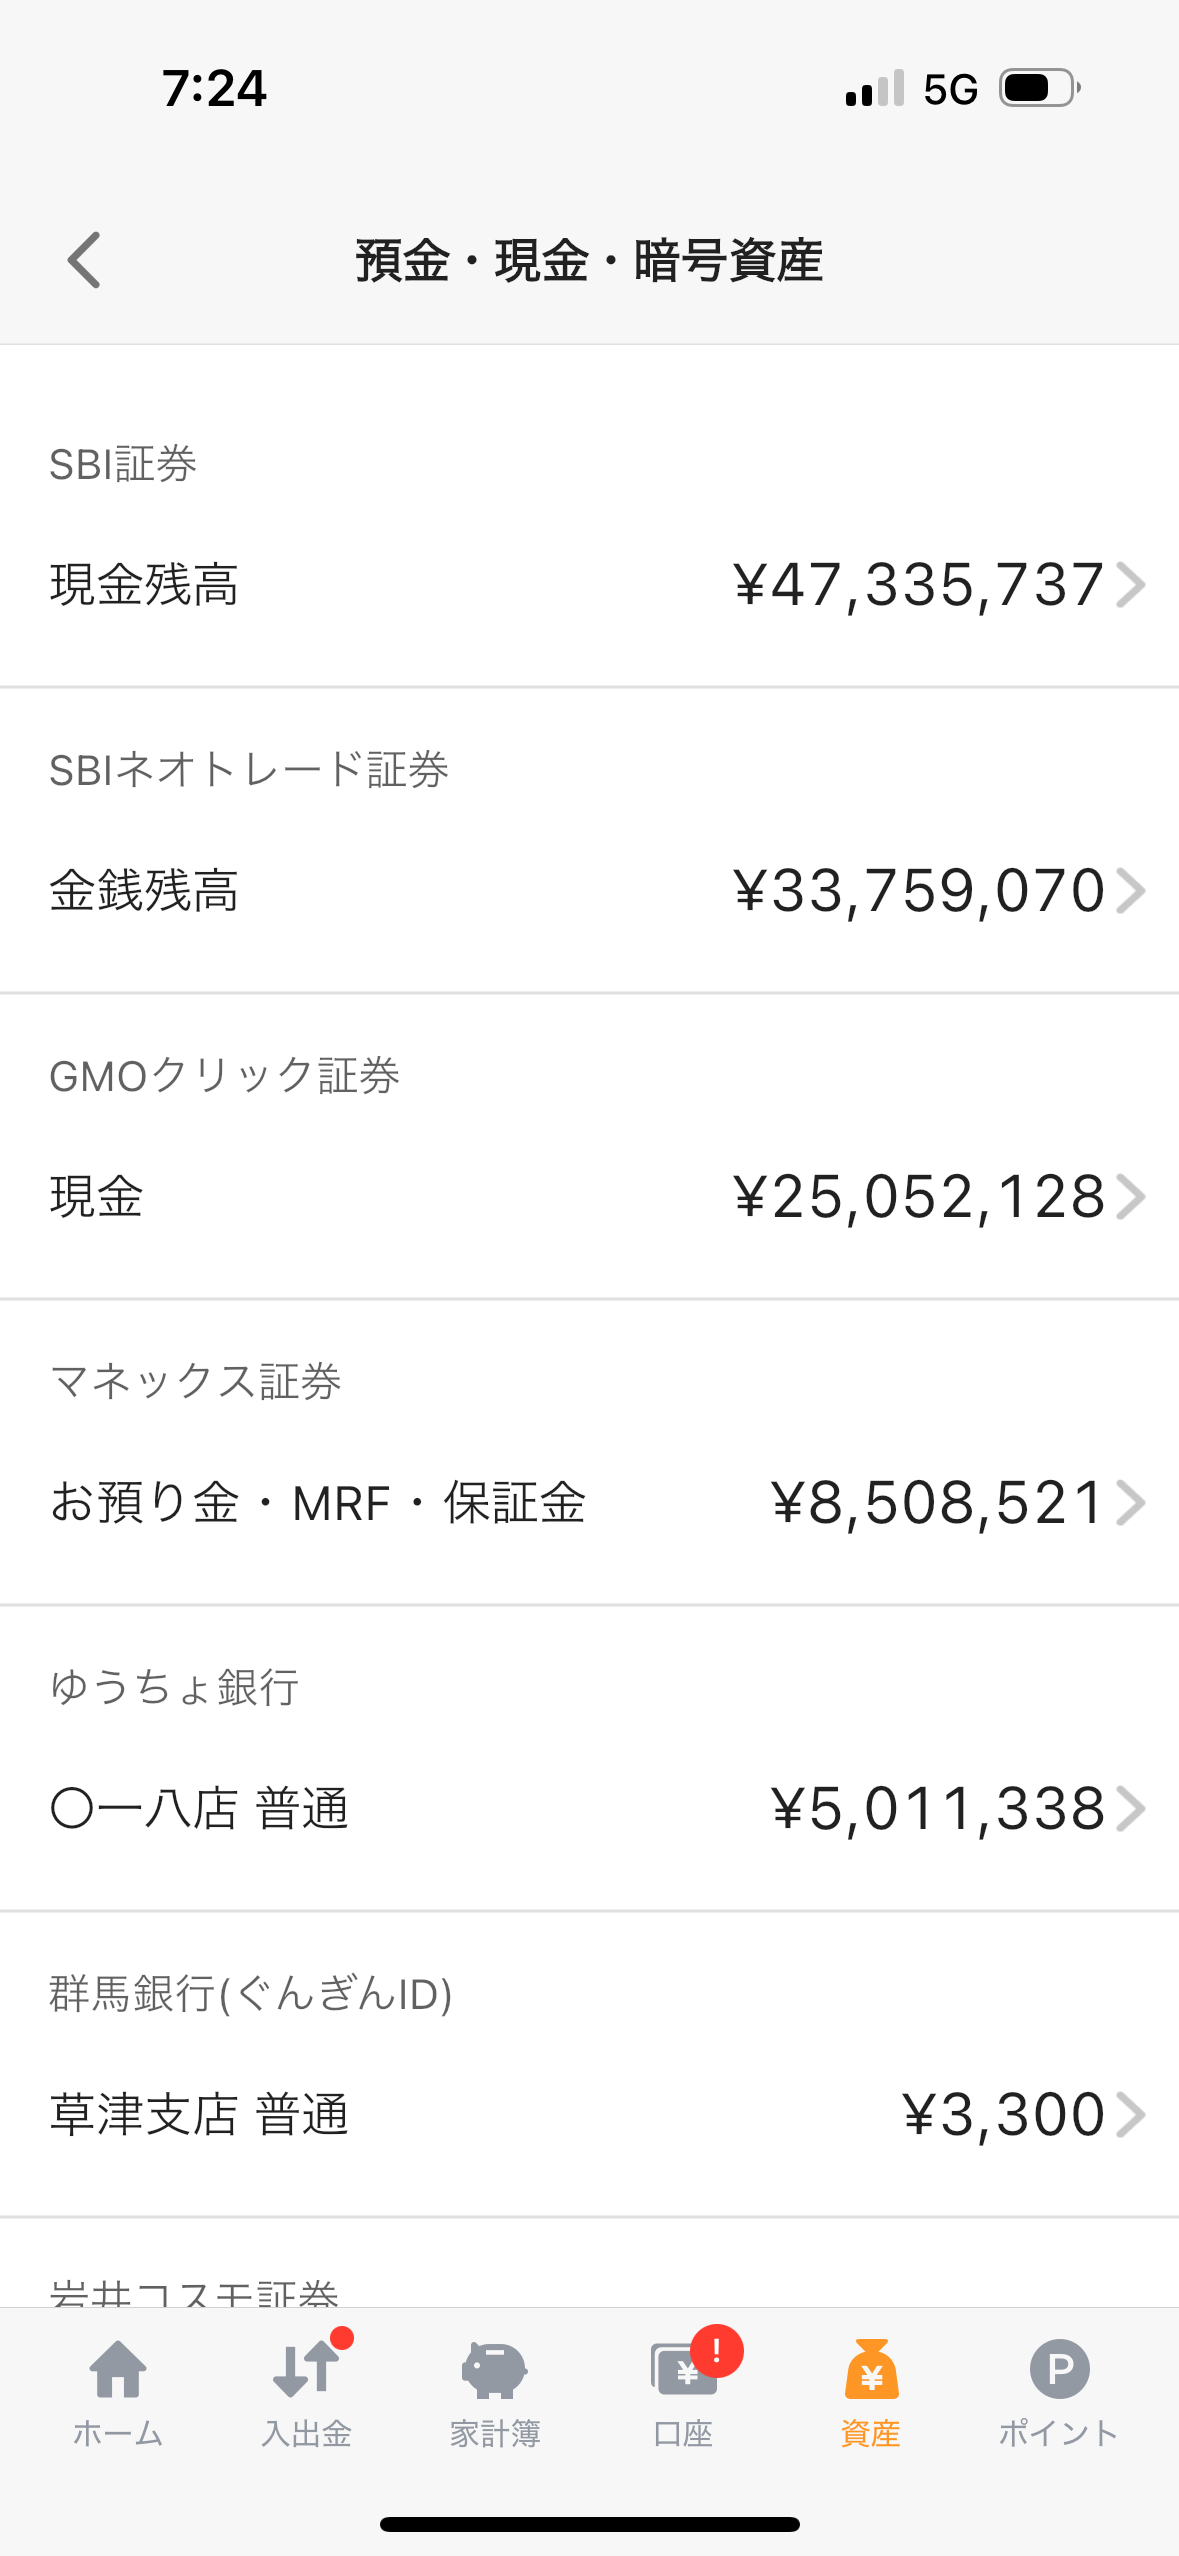The width and height of the screenshot is (1179, 2556).
Task: Expand the 群馬銀行 草津支店 chevron
Action: point(1131,2115)
